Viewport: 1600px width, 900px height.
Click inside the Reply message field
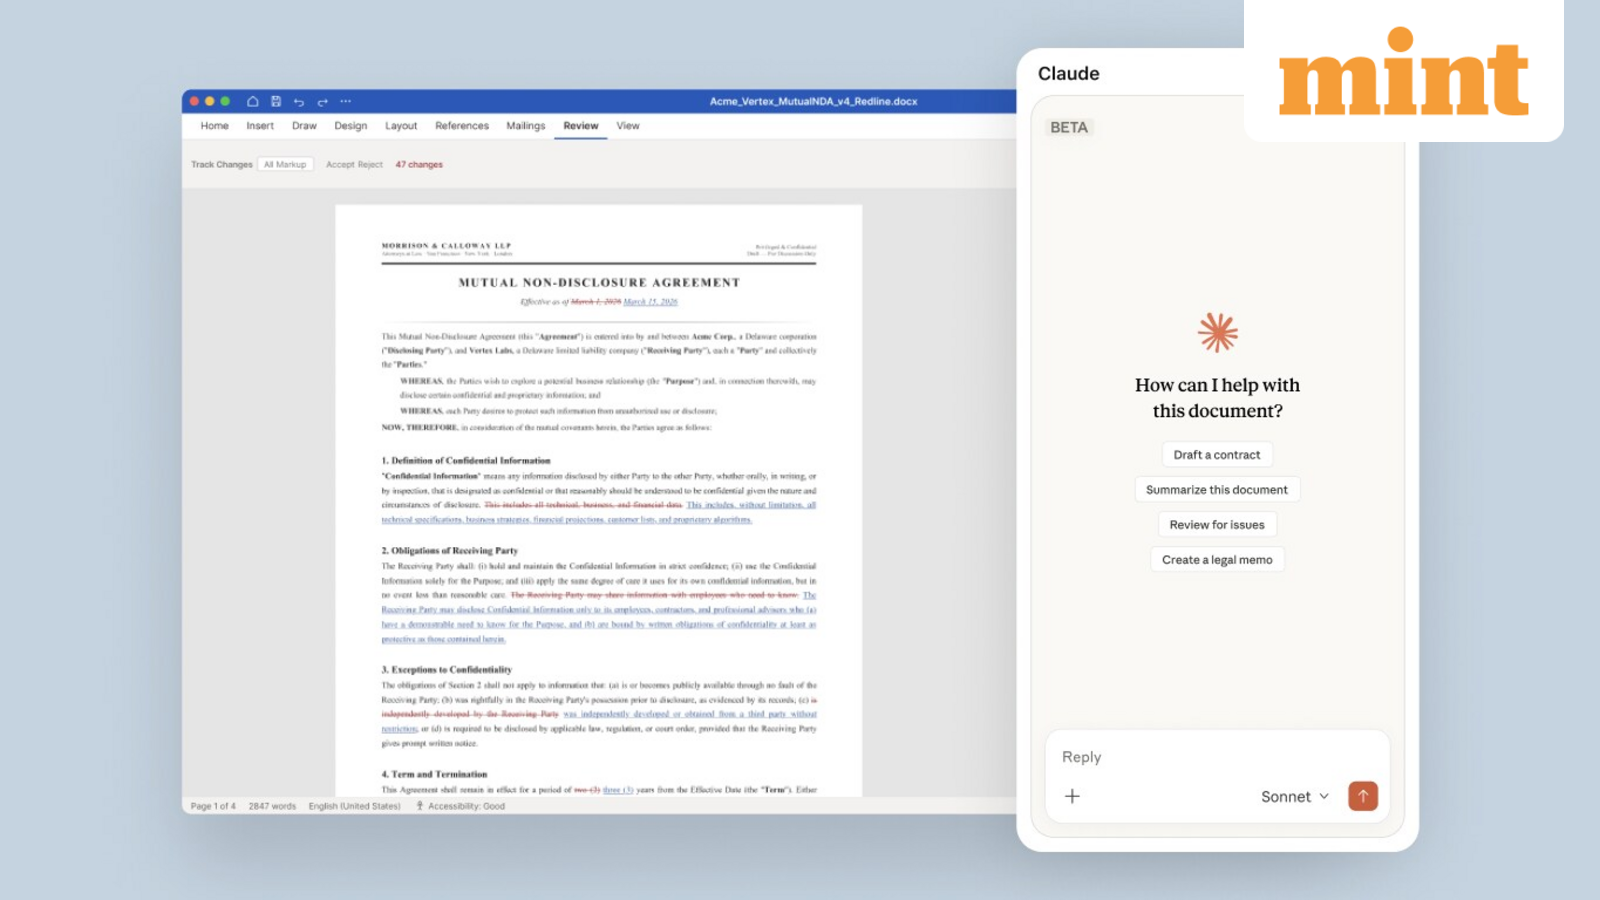click(1150, 757)
